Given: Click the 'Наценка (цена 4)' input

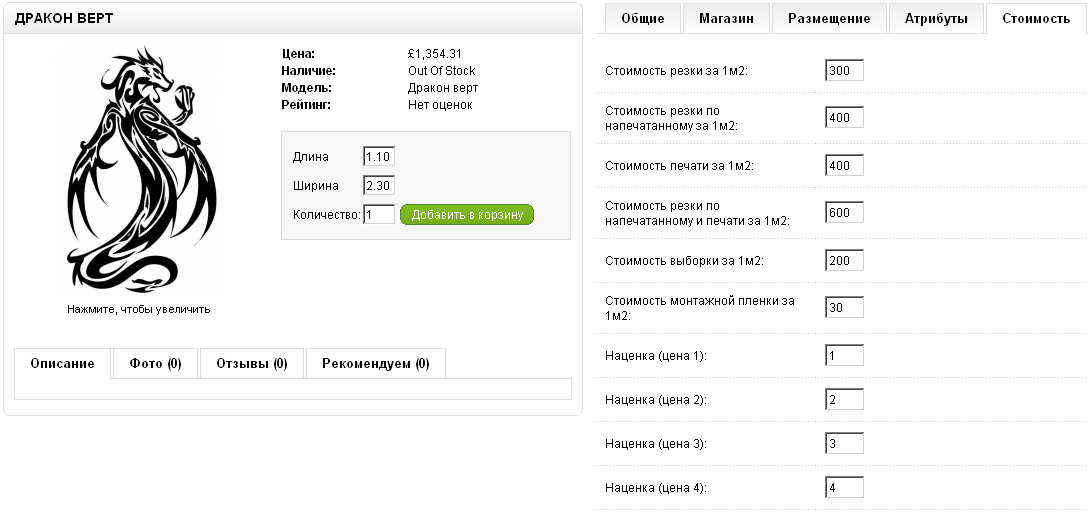Looking at the screenshot, I should 844,487.
